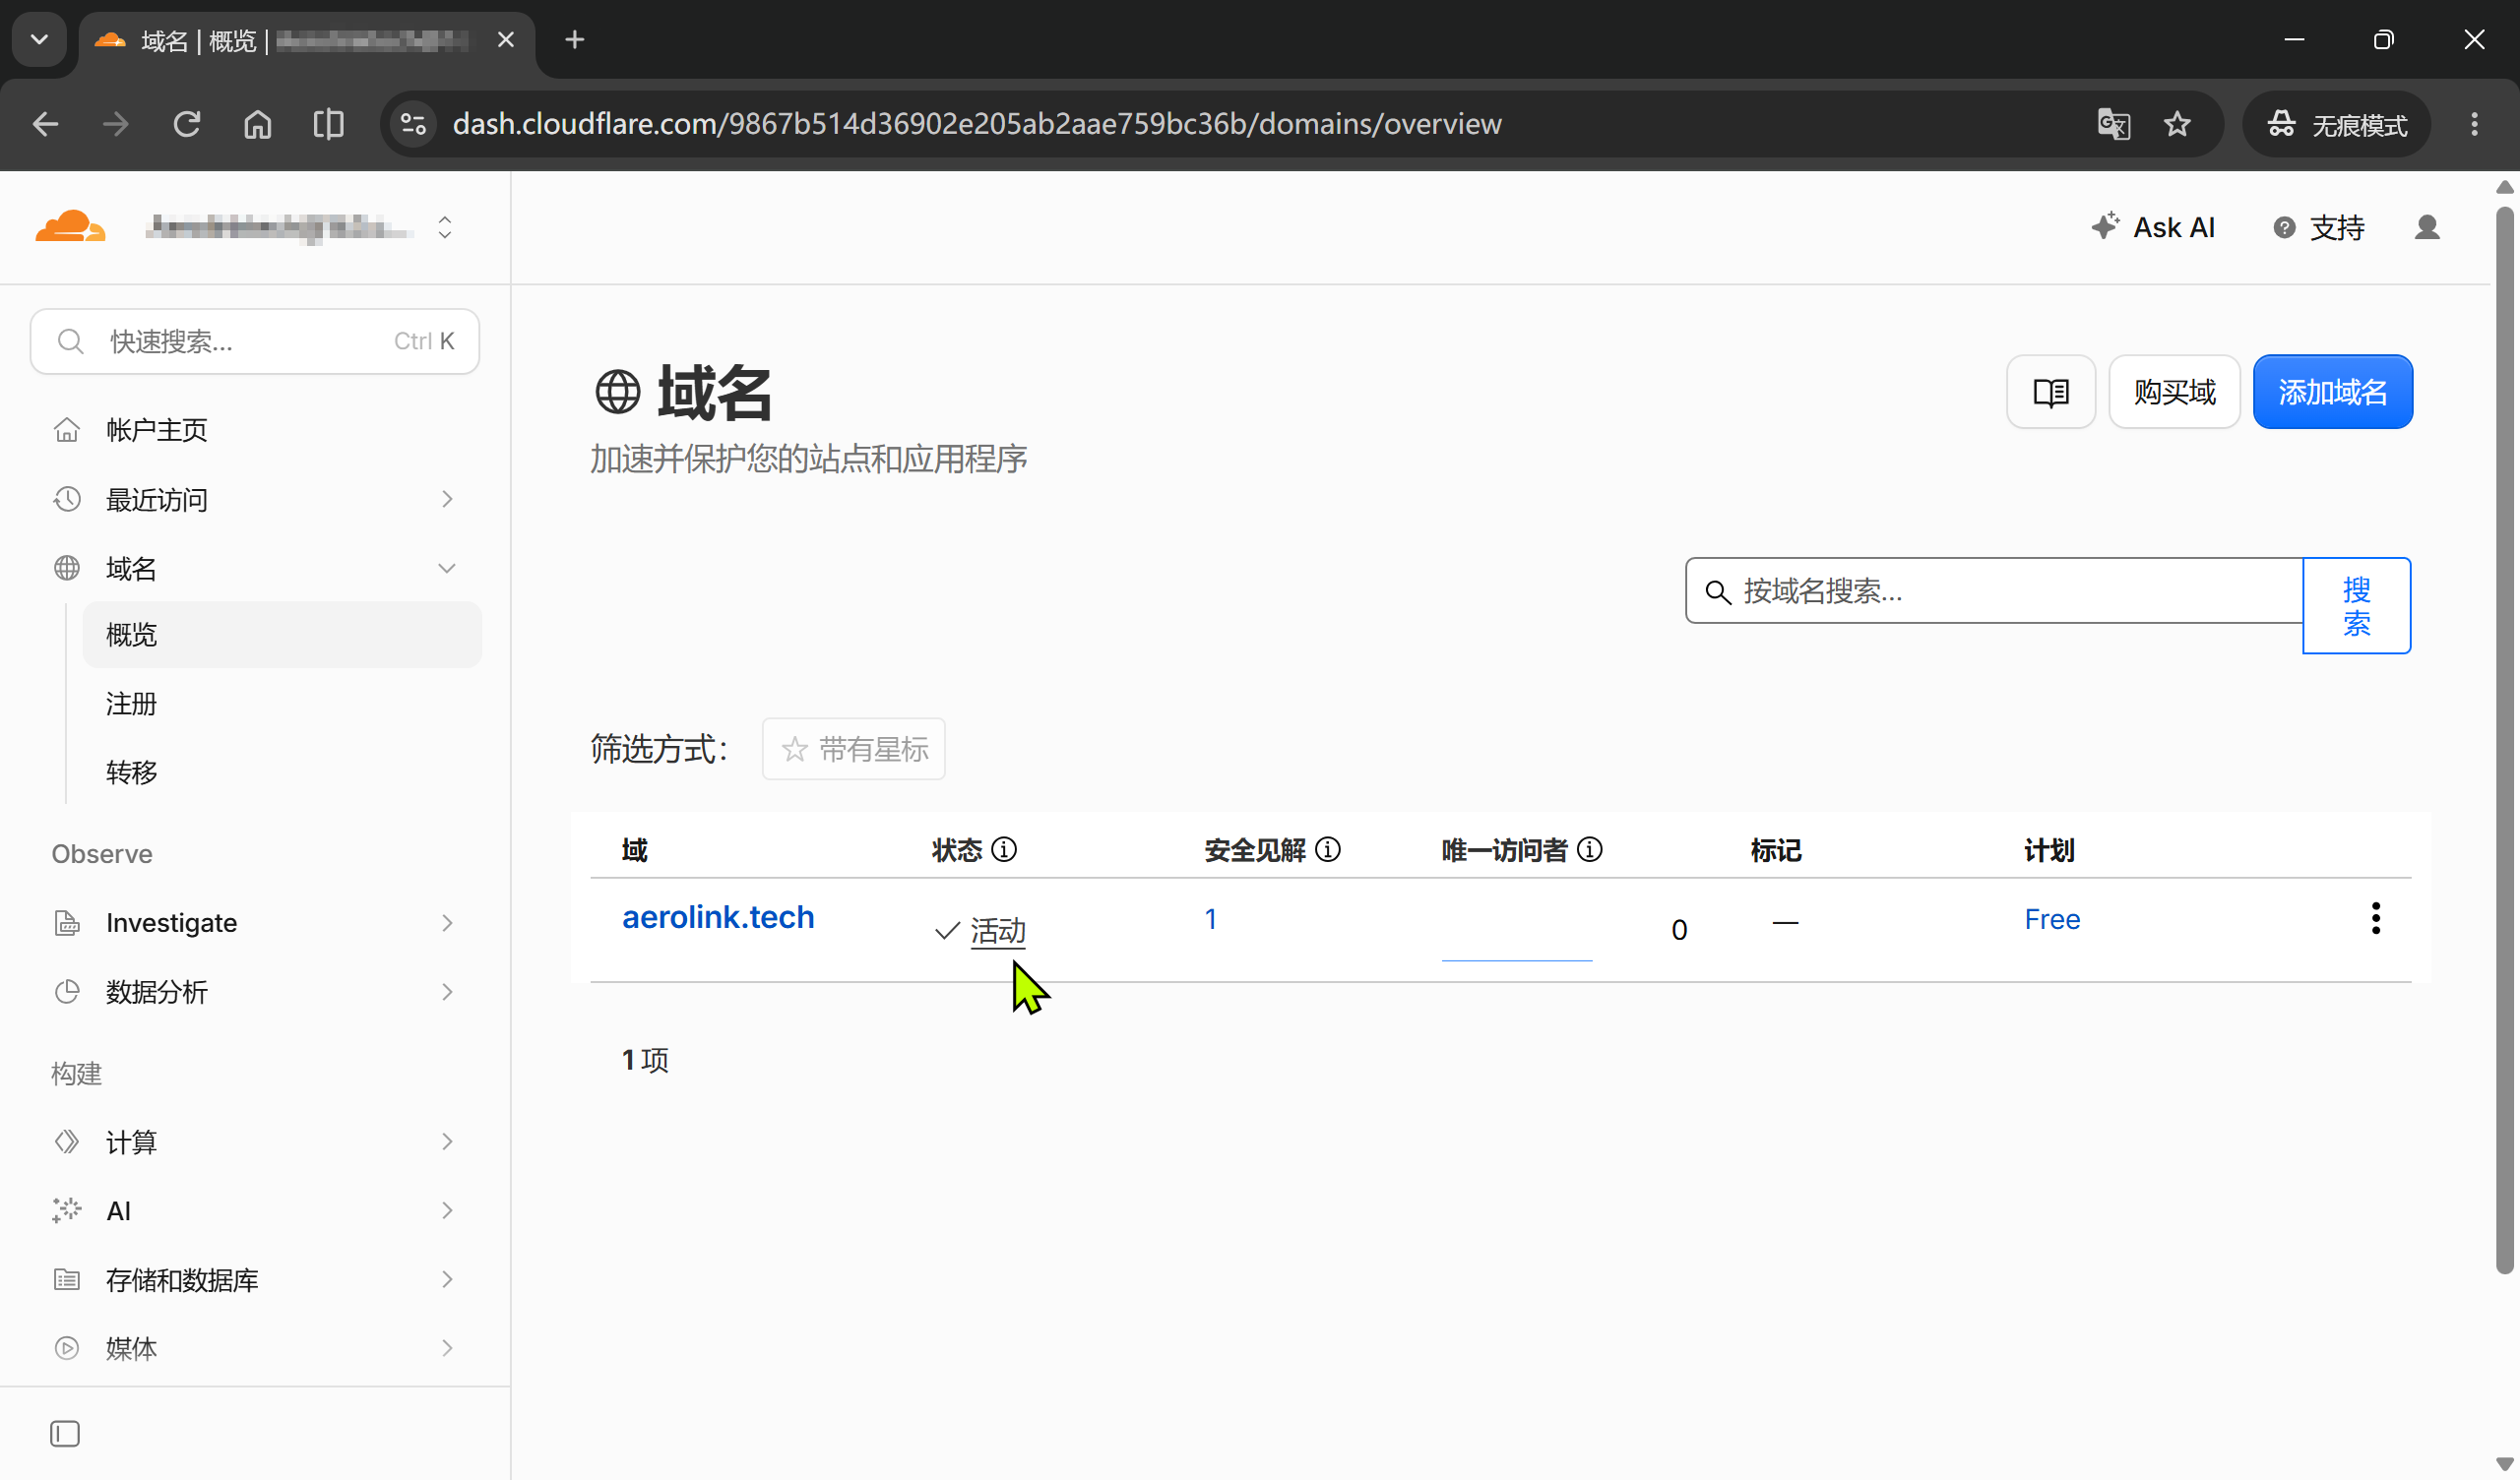Expand the Investigate section
Viewport: 2520px width, 1480px height.
(x=254, y=922)
